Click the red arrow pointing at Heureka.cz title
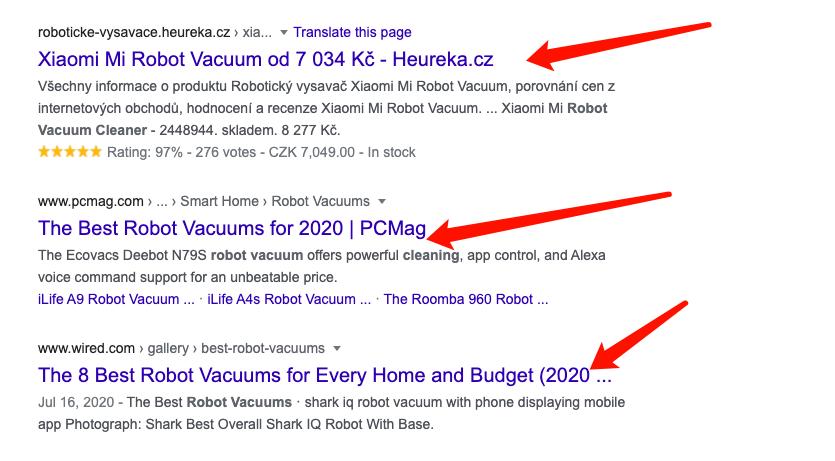 (x=618, y=46)
